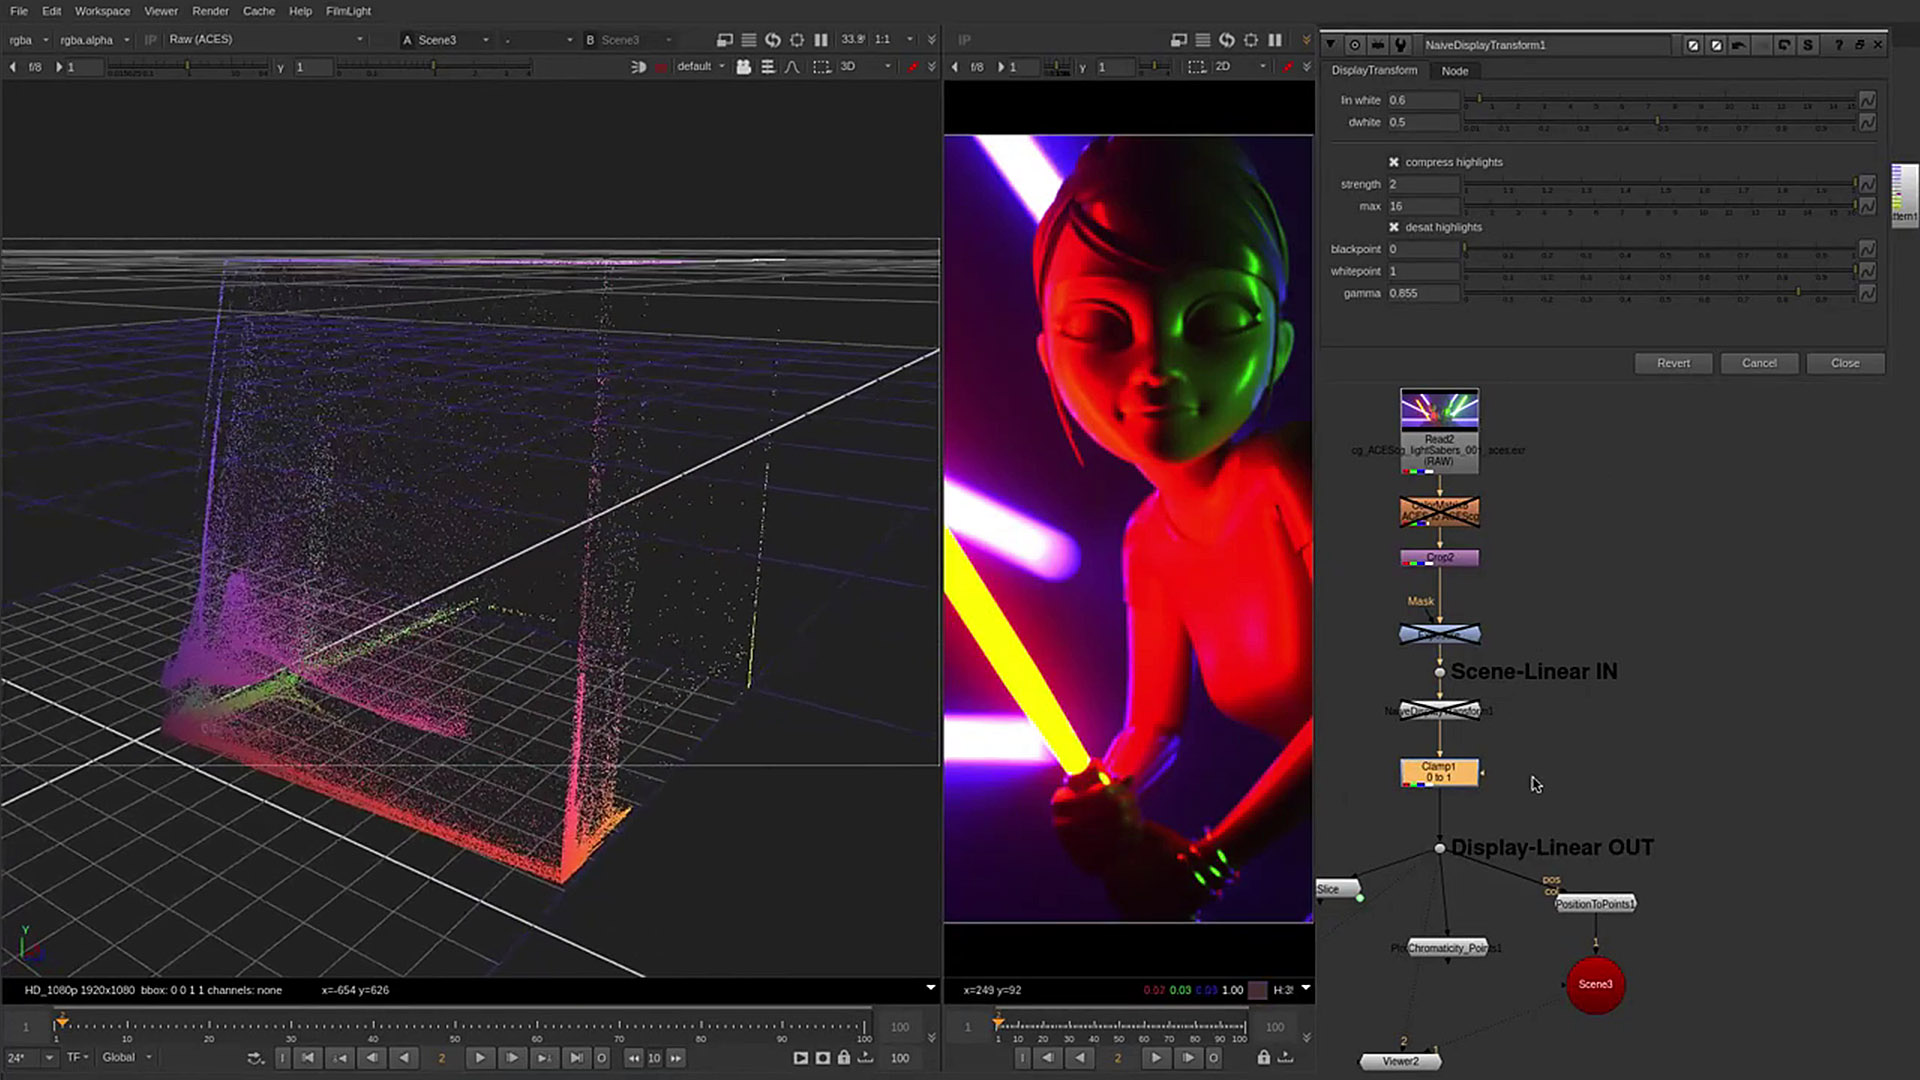This screenshot has height=1080, width=1920.
Task: Click the left timeline lock icon
Action: tap(844, 1058)
